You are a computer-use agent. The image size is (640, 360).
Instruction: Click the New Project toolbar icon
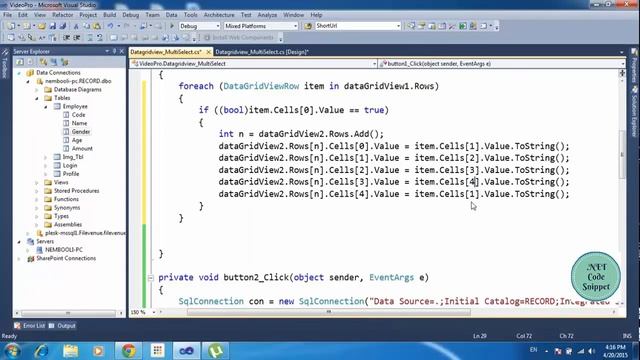point(11,26)
